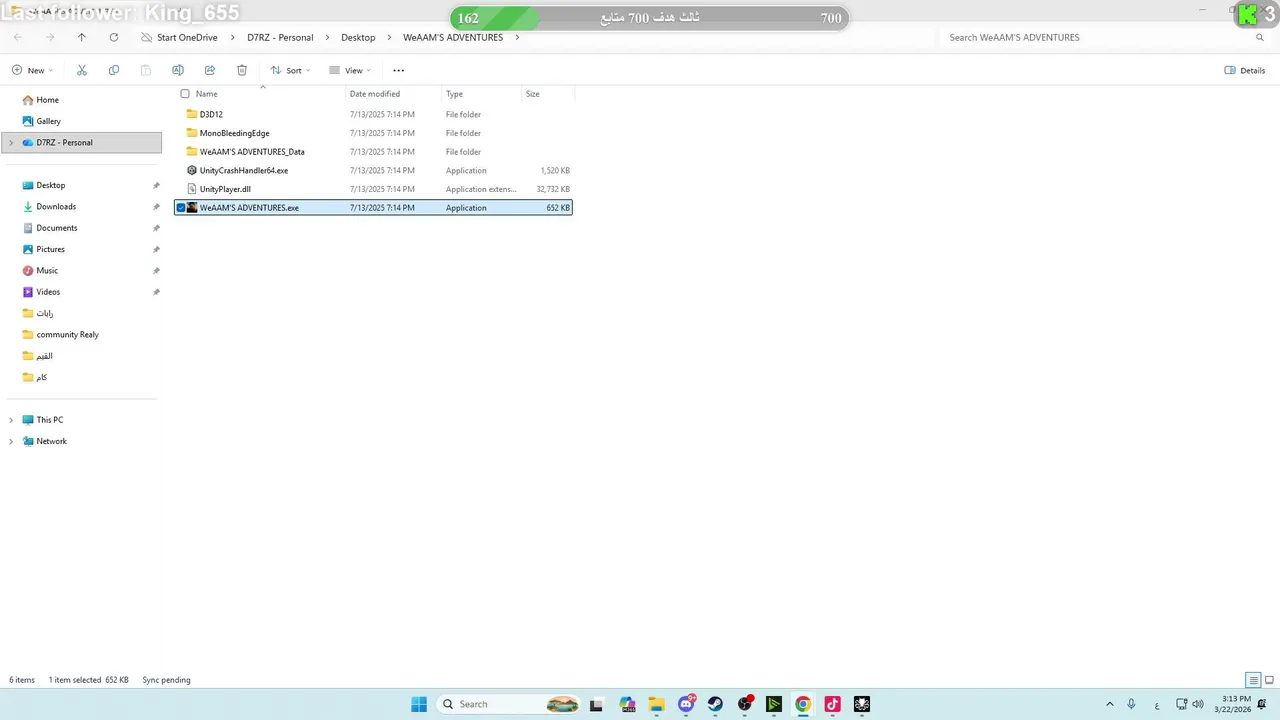Viewport: 1280px width, 720px height.
Task: Click the Cut scissors icon
Action: point(82,70)
